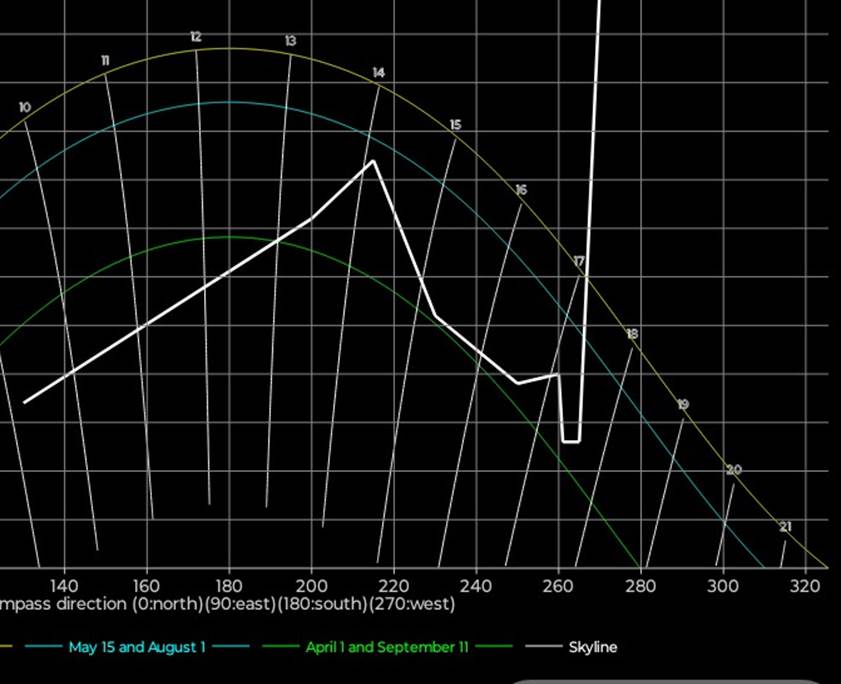Select the hour 10 label on the chart

[x=25, y=107]
